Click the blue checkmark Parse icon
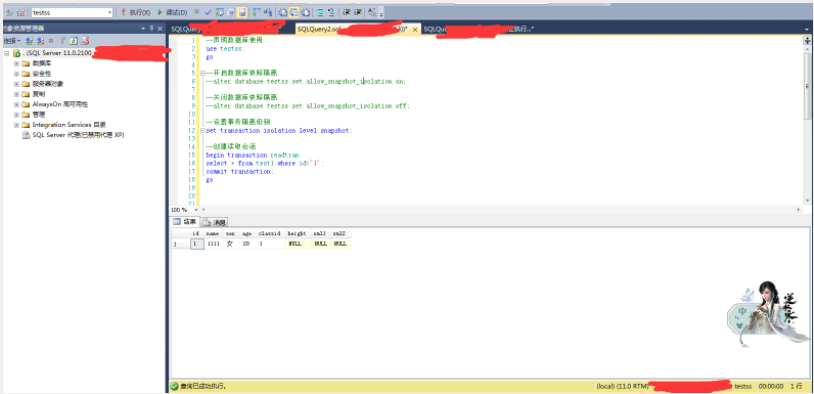The image size is (814, 394). click(208, 12)
